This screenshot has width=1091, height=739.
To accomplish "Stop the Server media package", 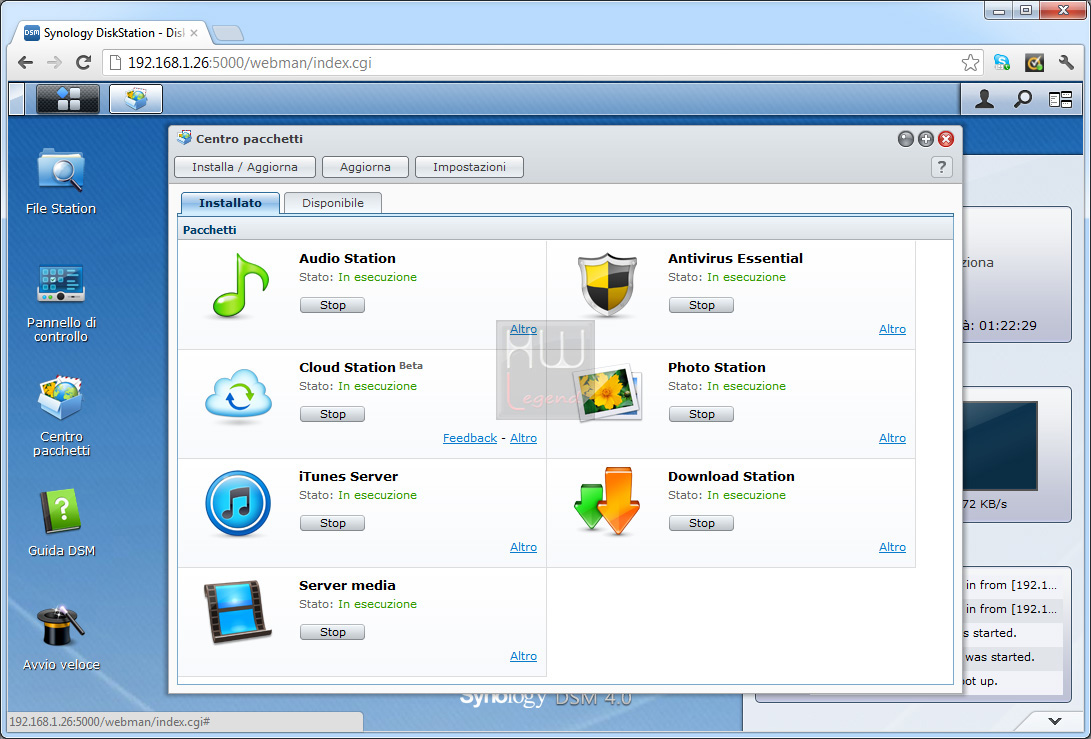I will point(333,632).
